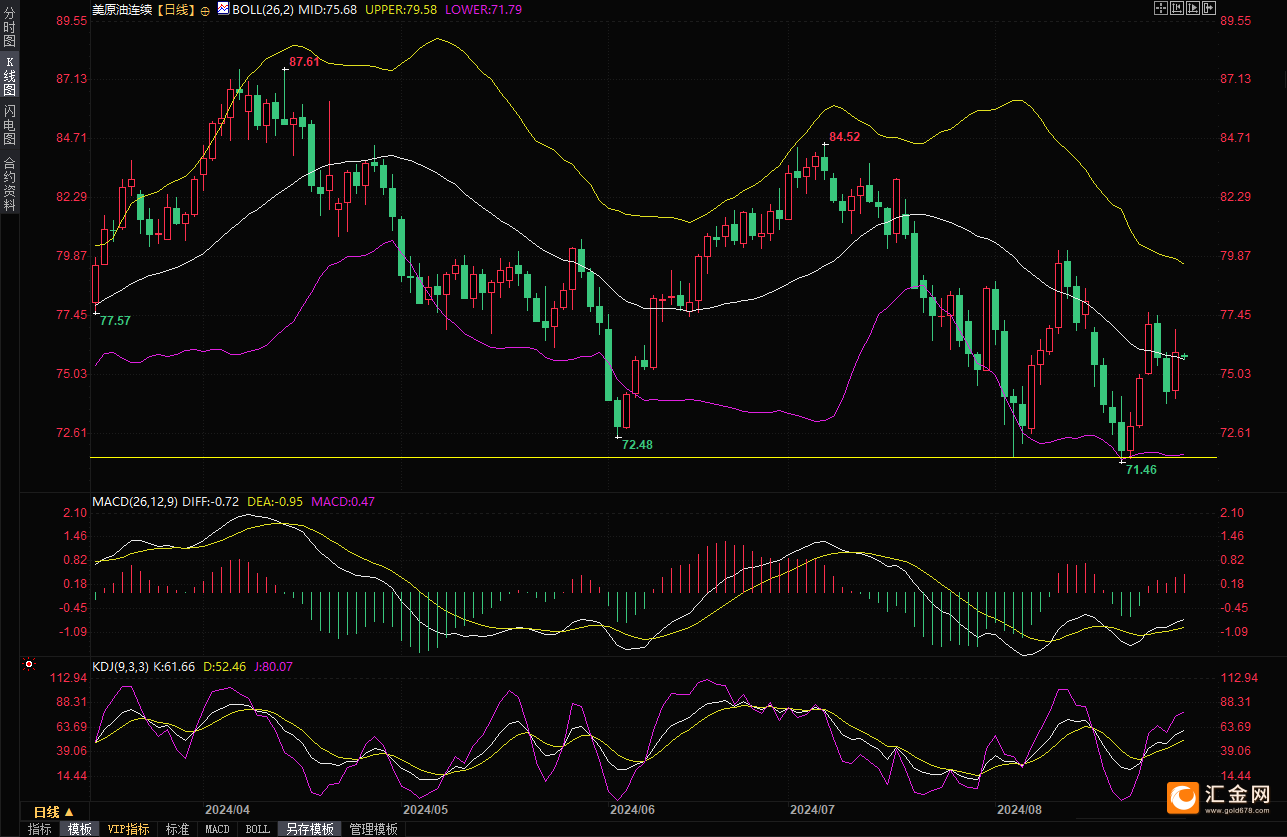
Task: Click the 71.46 low price label
Action: (1141, 469)
